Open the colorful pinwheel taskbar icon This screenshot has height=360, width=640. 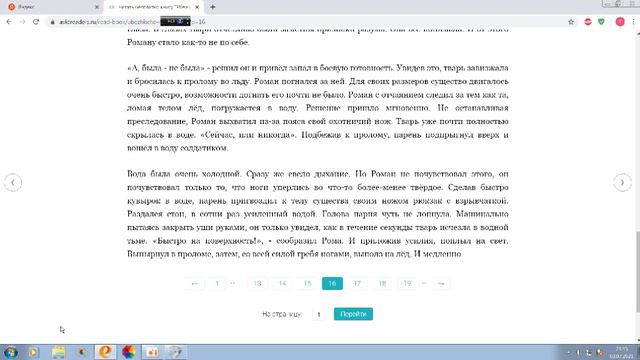coord(129,352)
